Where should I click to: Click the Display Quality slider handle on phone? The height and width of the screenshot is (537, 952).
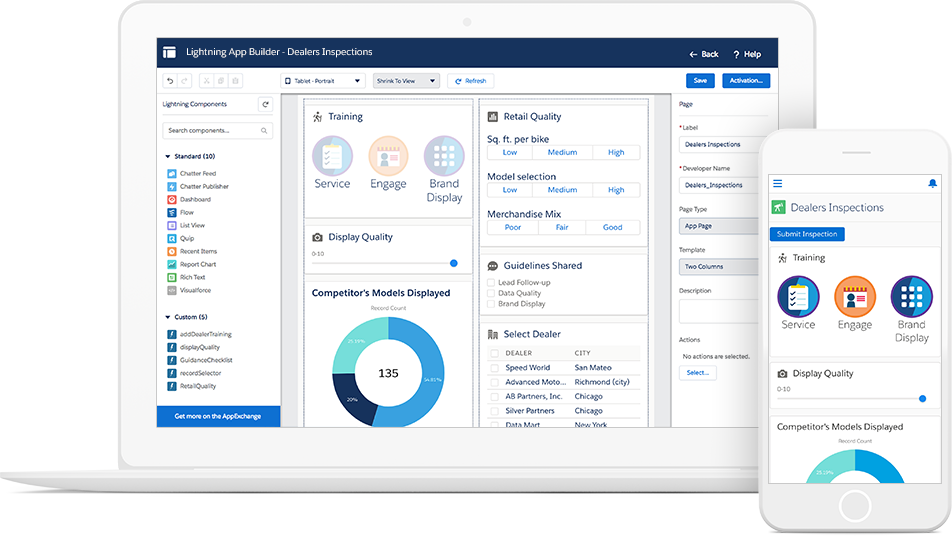(922, 399)
